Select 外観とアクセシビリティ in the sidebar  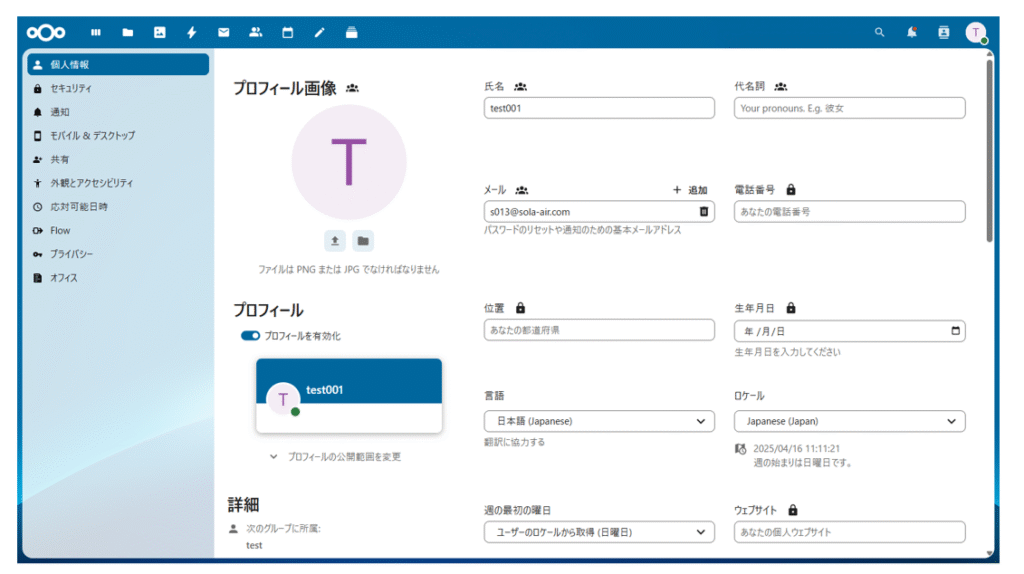(x=91, y=183)
